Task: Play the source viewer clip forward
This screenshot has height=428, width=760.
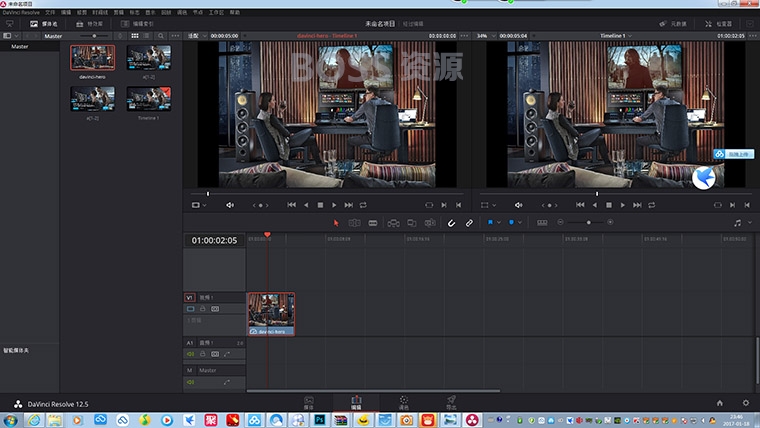Action: coord(334,205)
